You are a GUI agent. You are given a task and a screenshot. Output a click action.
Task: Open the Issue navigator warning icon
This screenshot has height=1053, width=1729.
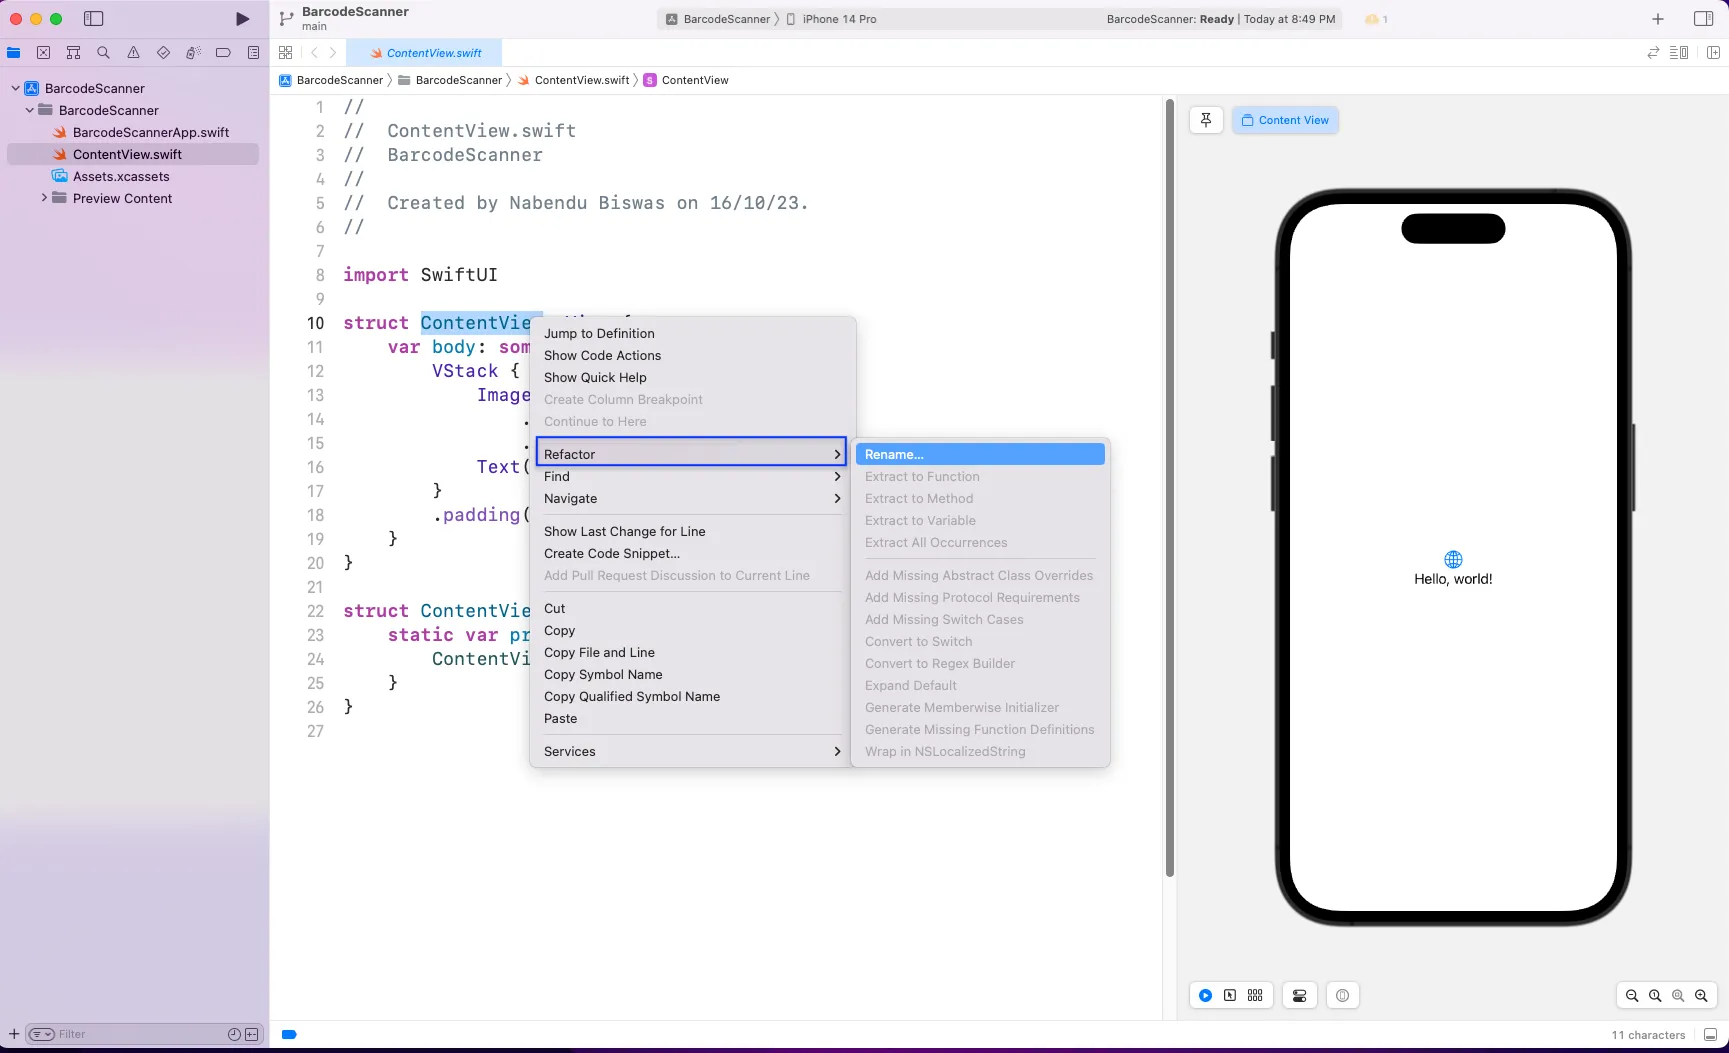133,53
